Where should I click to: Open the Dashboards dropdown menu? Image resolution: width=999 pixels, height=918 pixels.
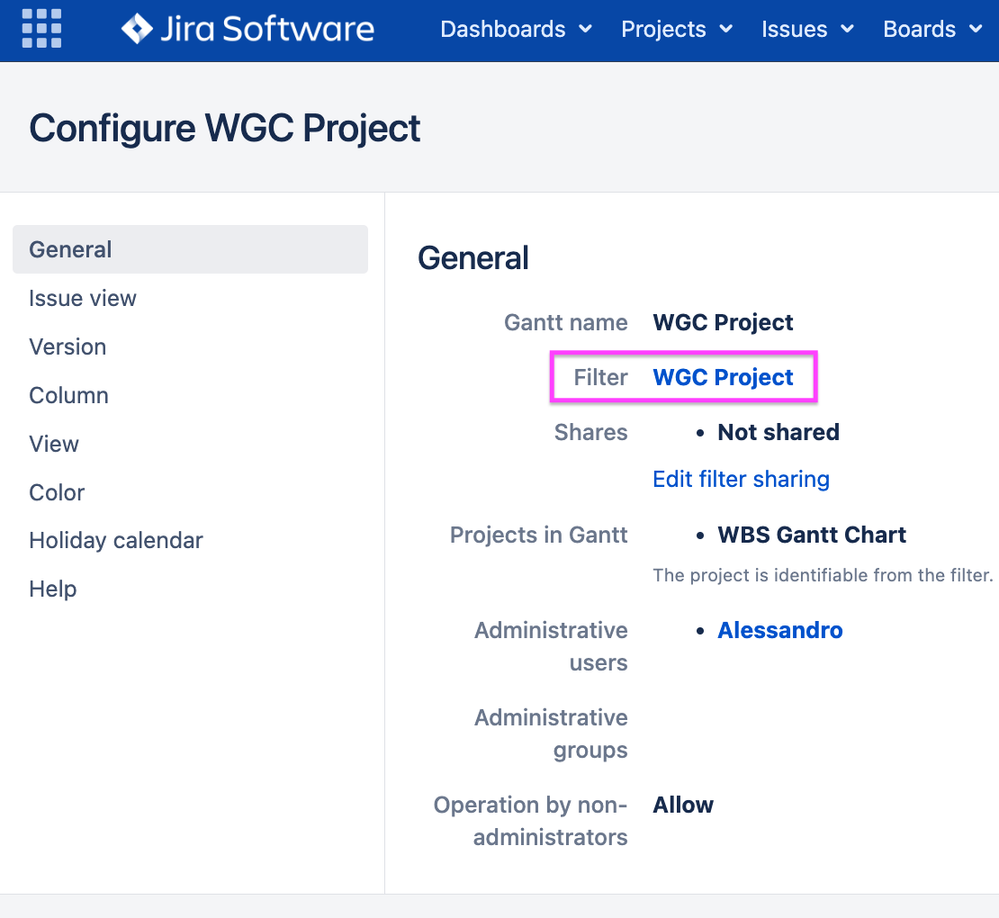(x=516, y=29)
